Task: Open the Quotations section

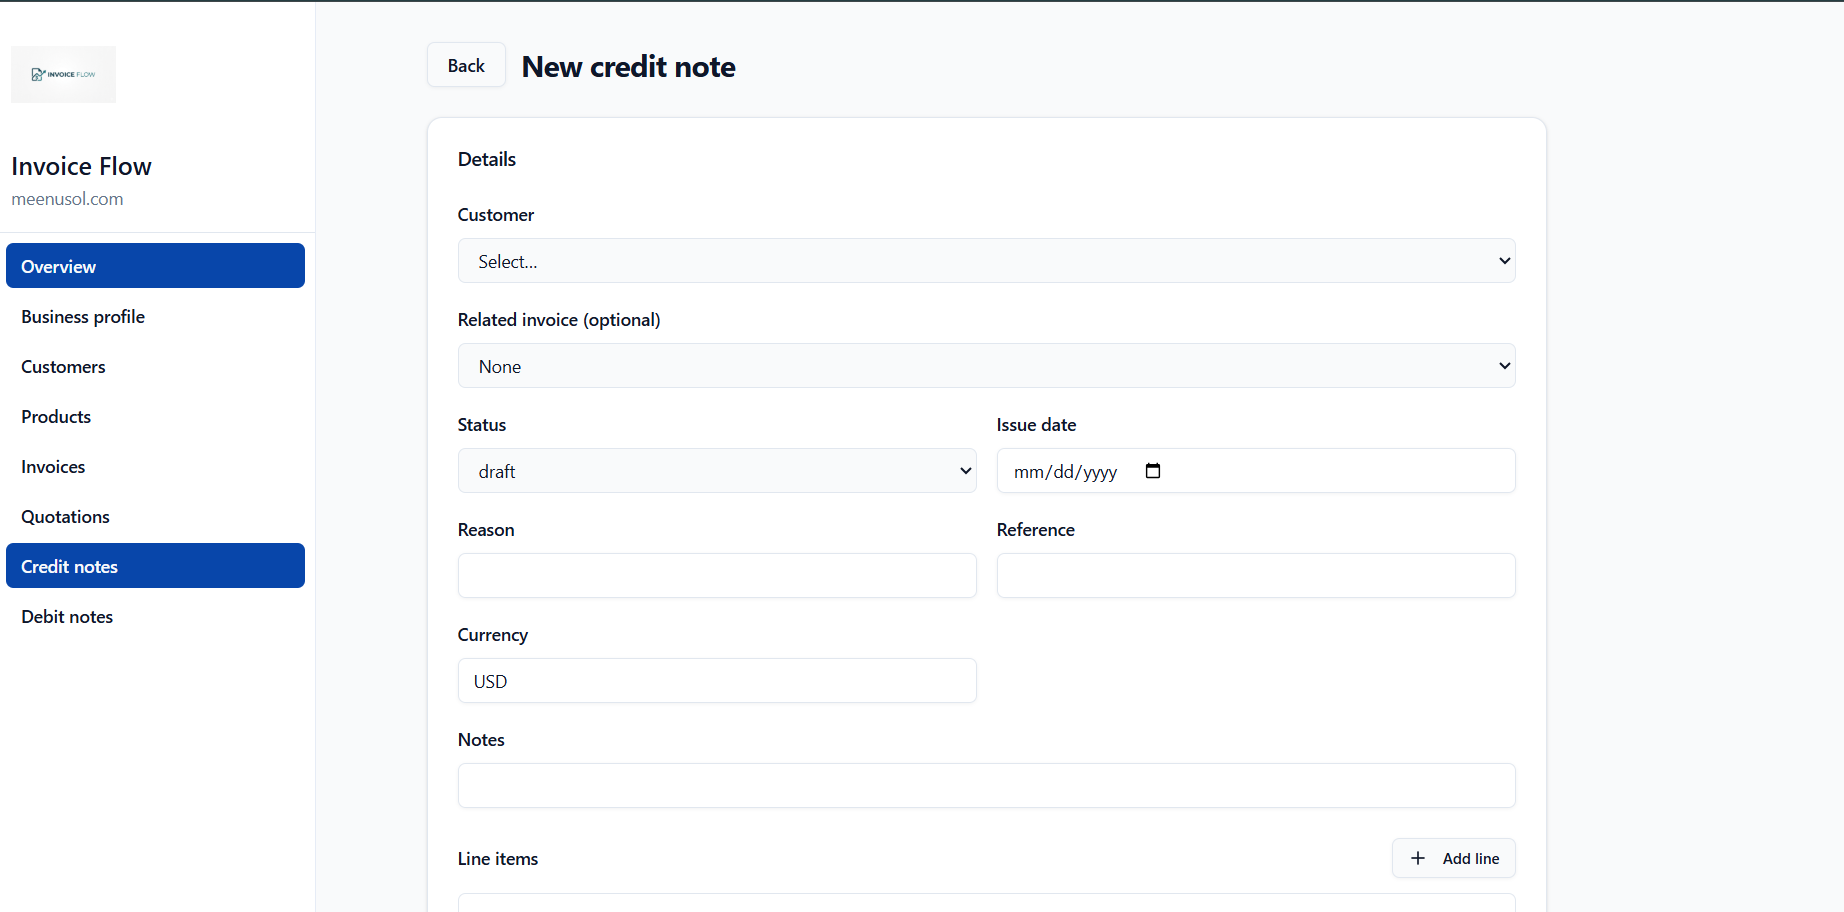Action: tap(155, 516)
